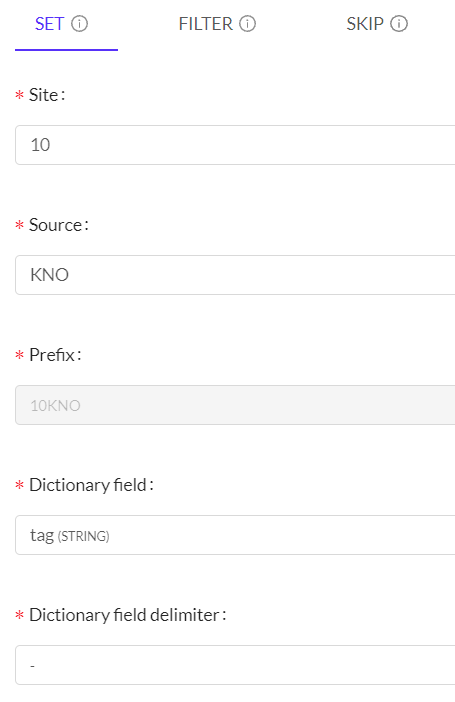This screenshot has width=455, height=702.
Task: Open the info icon beside FILTER
Action: [x=247, y=24]
